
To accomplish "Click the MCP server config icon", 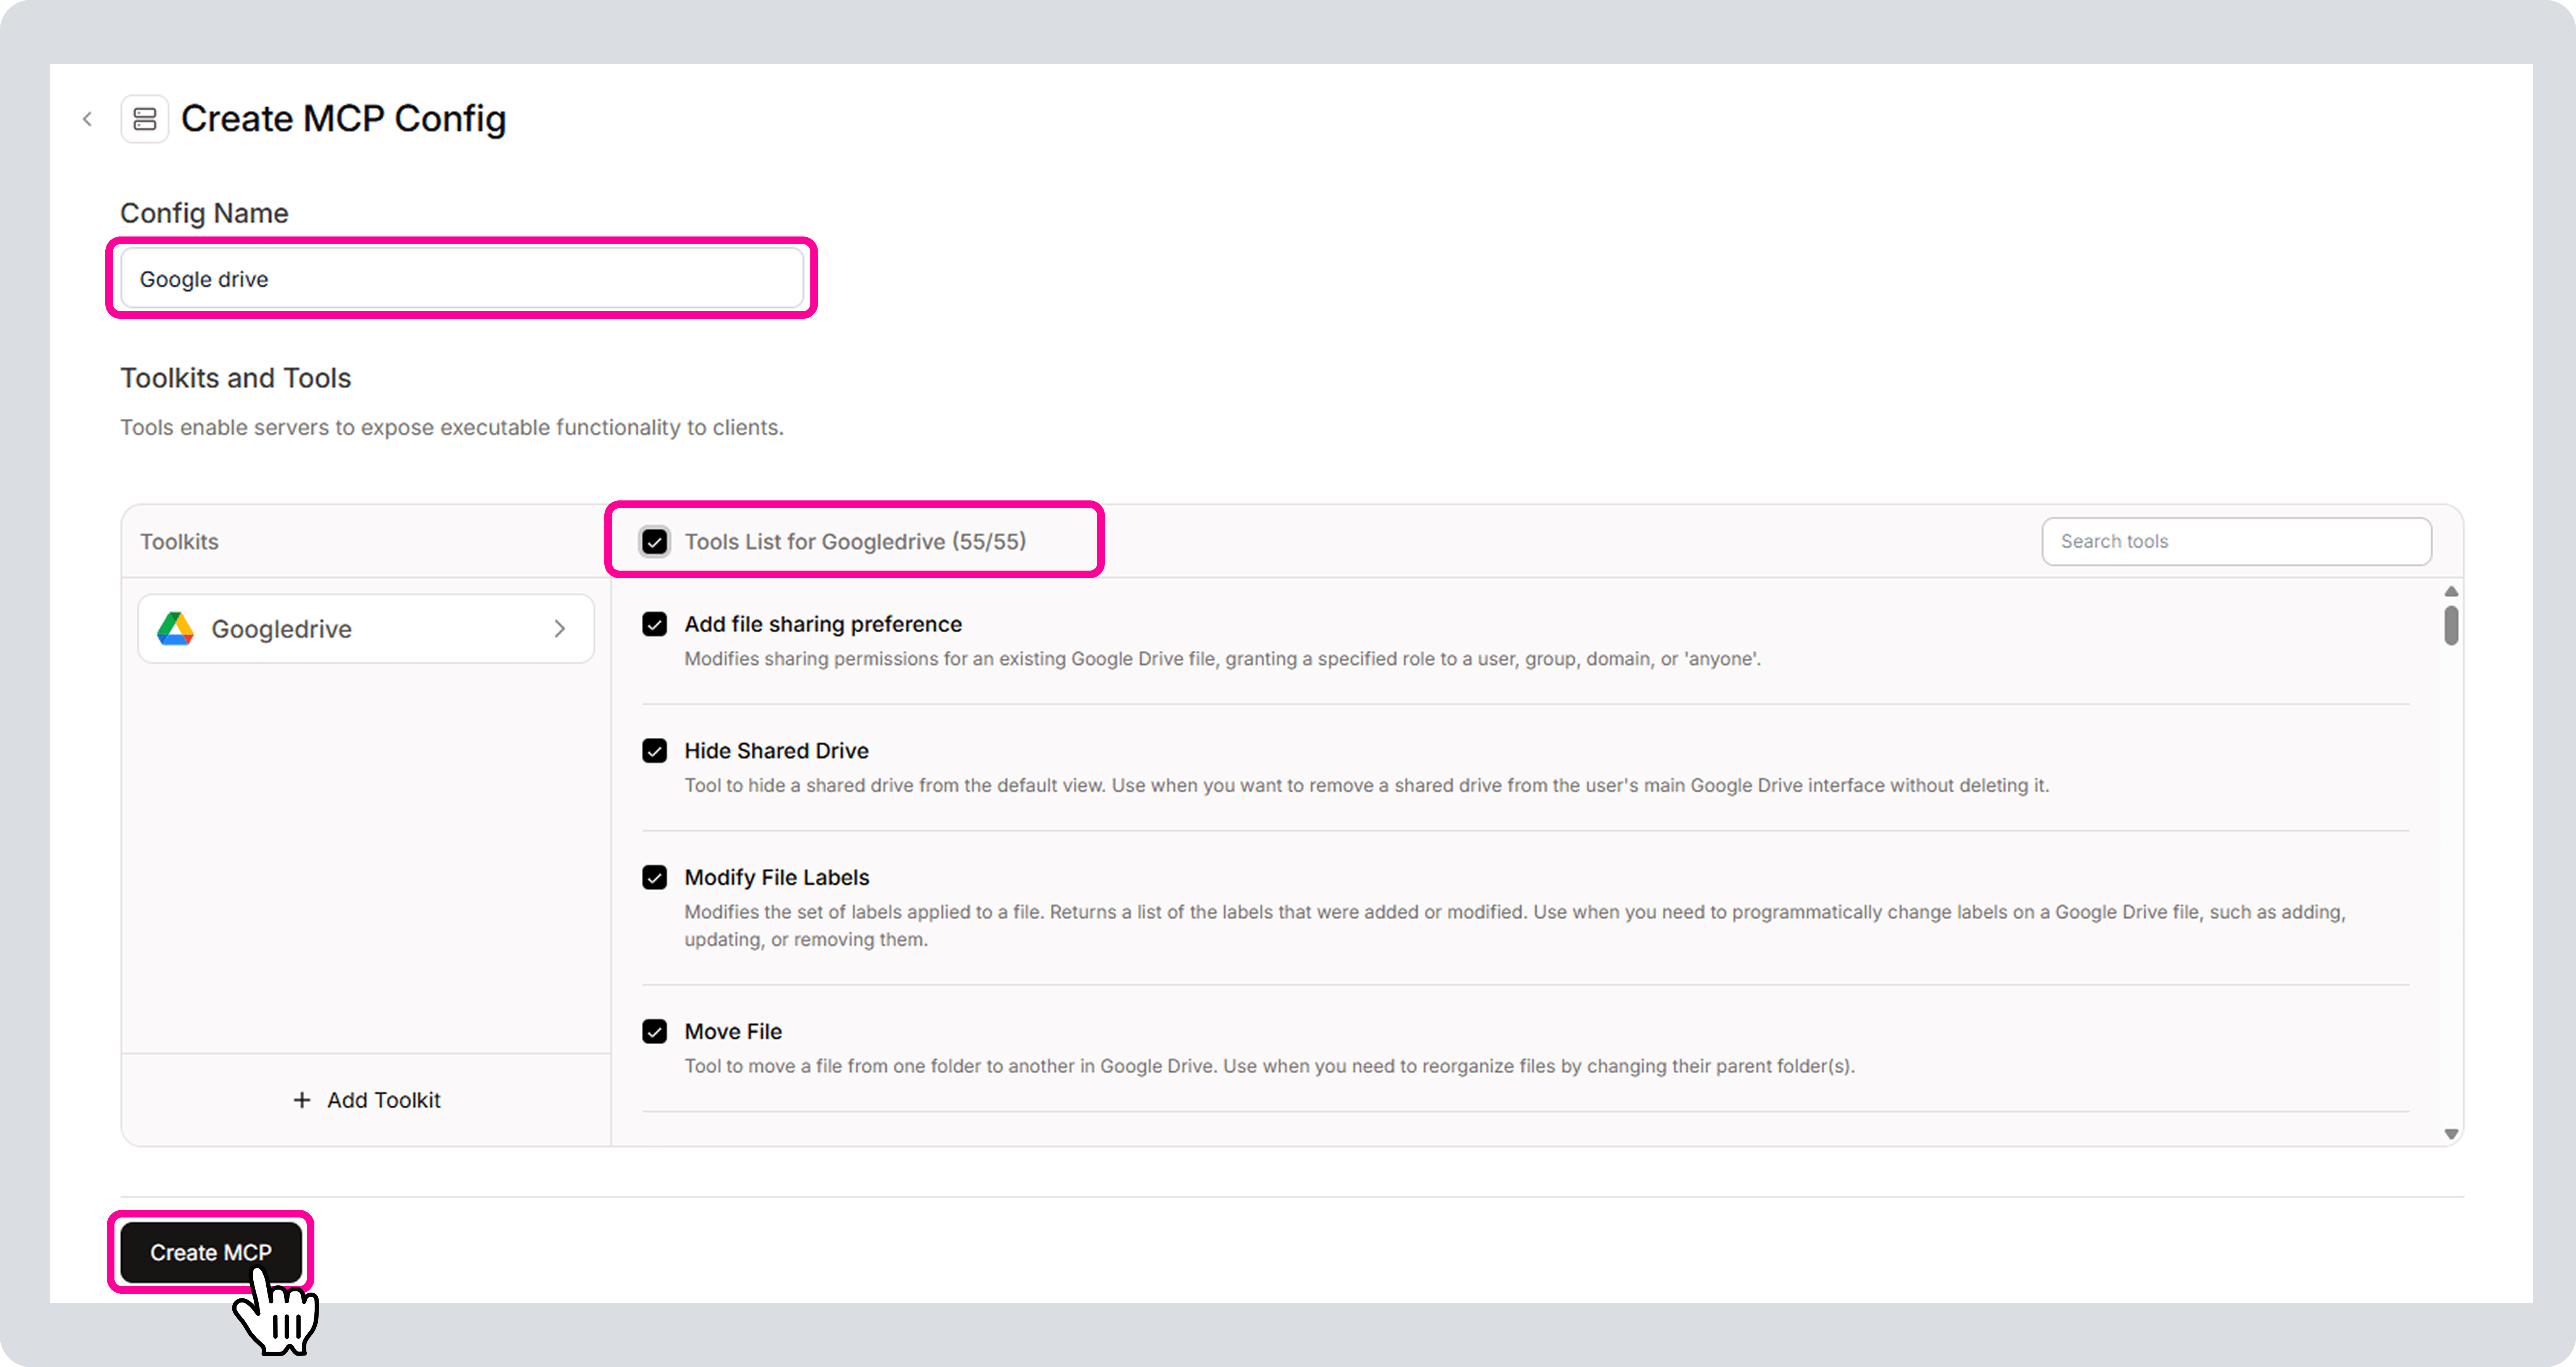I will pyautogui.click(x=145, y=119).
